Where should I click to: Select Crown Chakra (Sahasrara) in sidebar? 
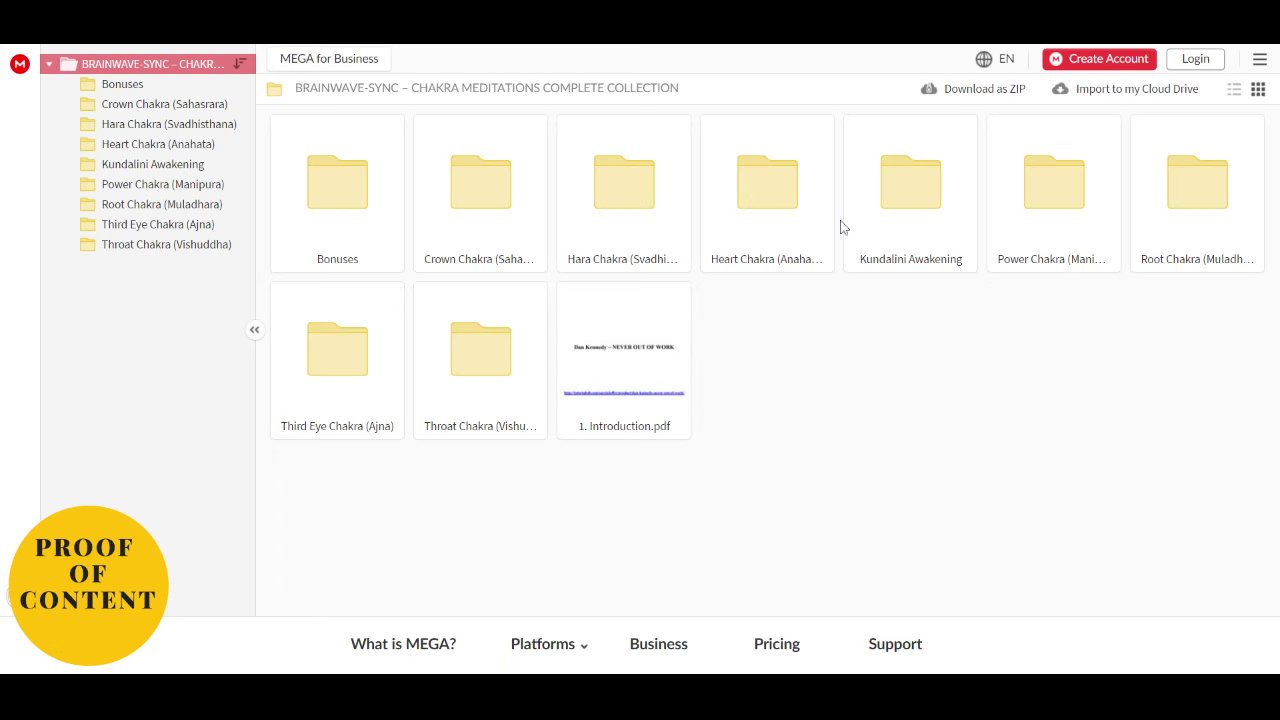click(x=164, y=104)
